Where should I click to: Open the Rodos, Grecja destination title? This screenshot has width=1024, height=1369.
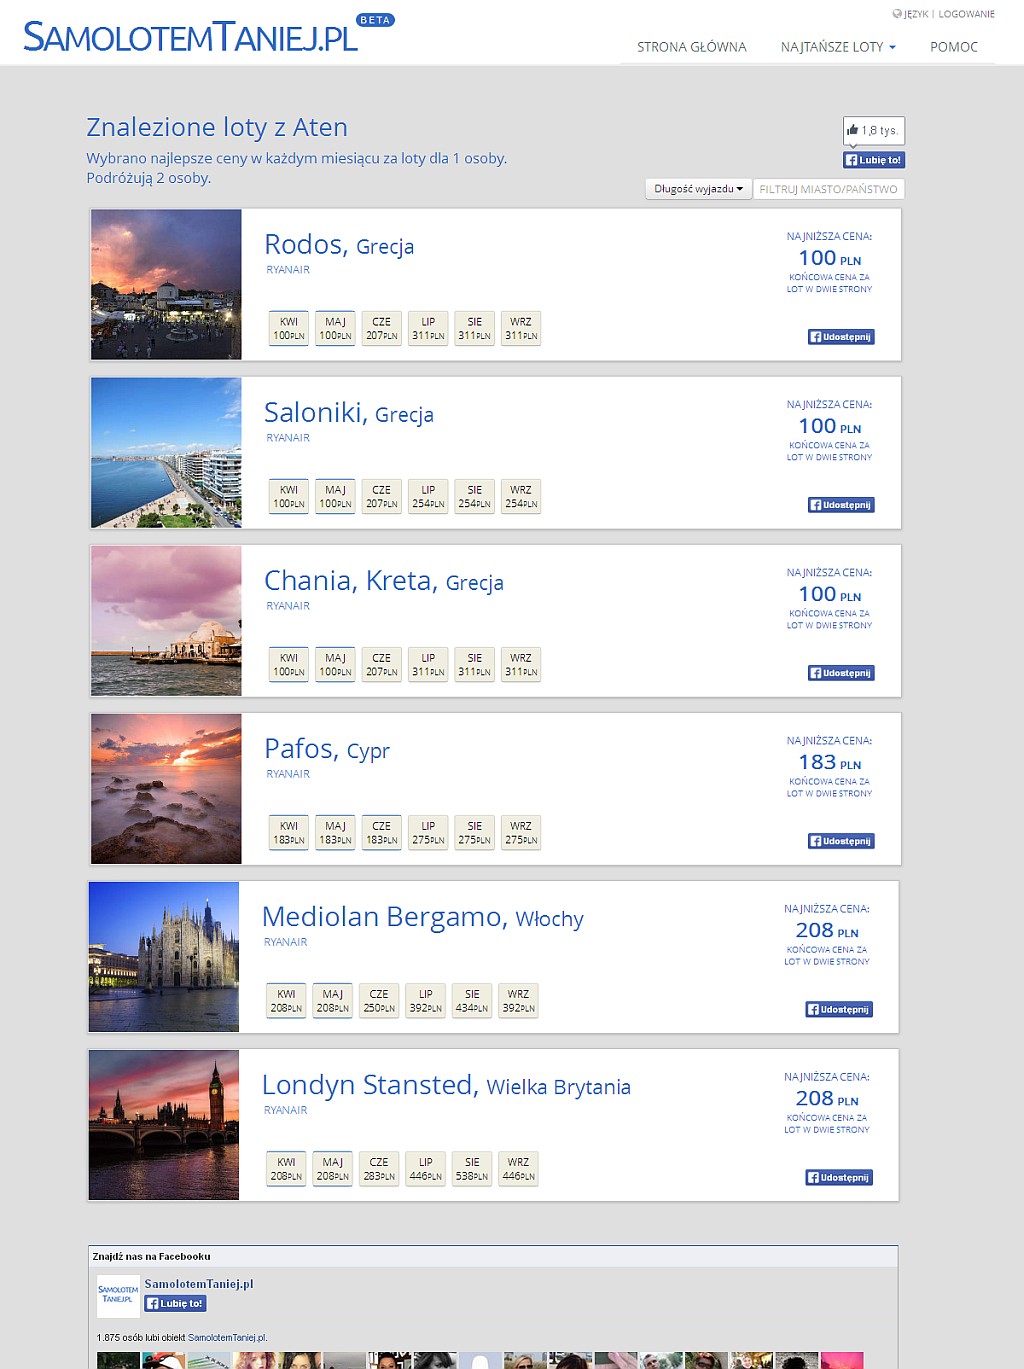(339, 245)
